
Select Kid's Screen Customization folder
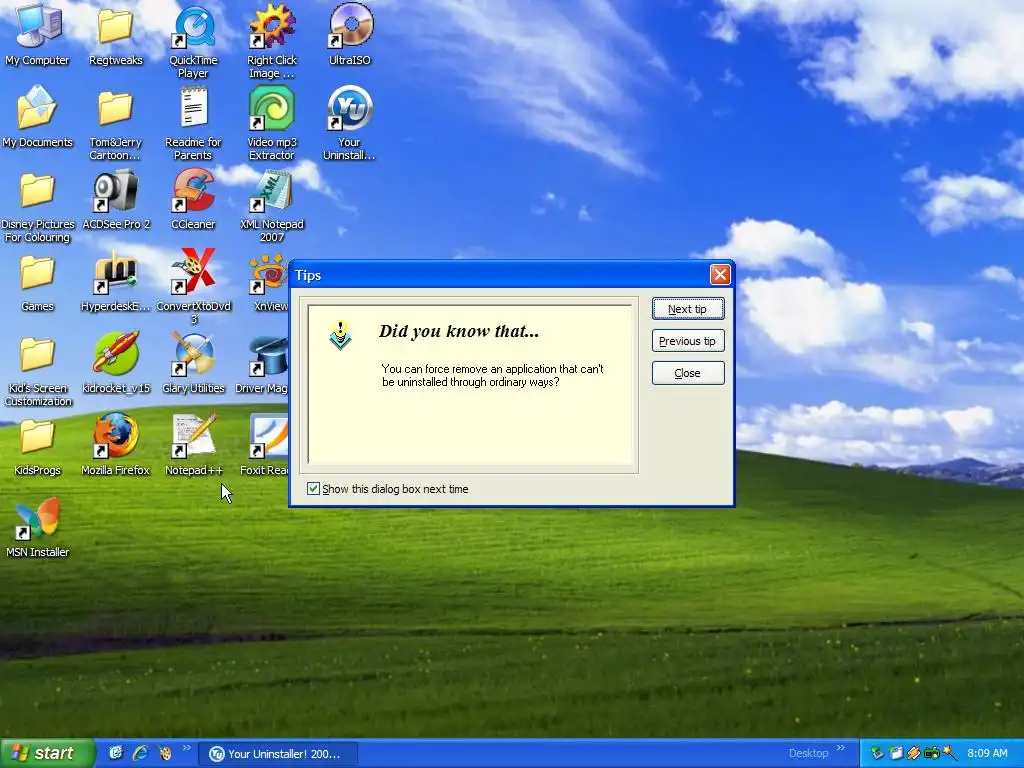tap(37, 370)
